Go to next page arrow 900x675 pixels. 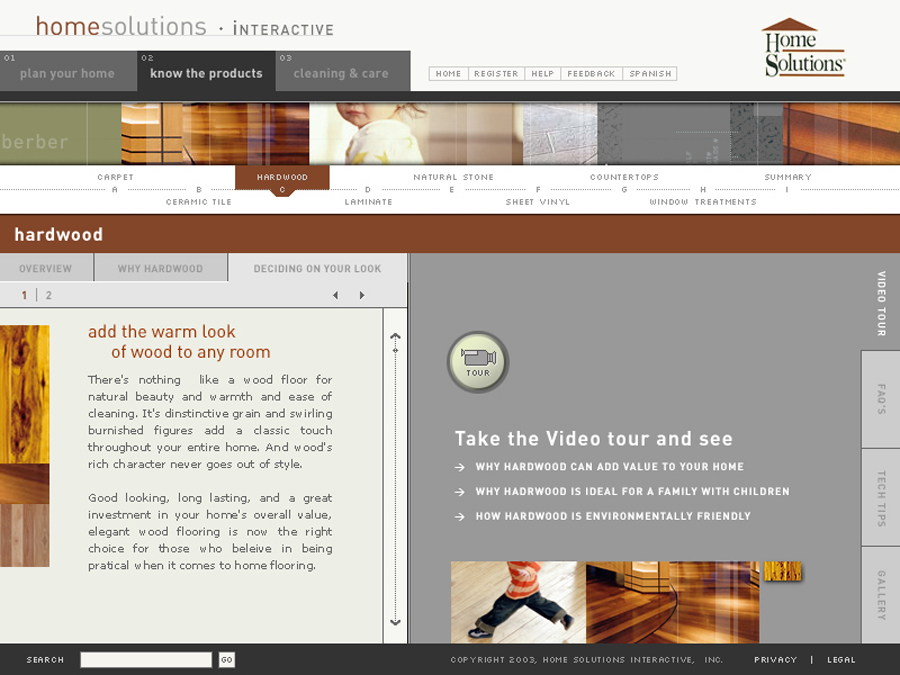tap(362, 295)
